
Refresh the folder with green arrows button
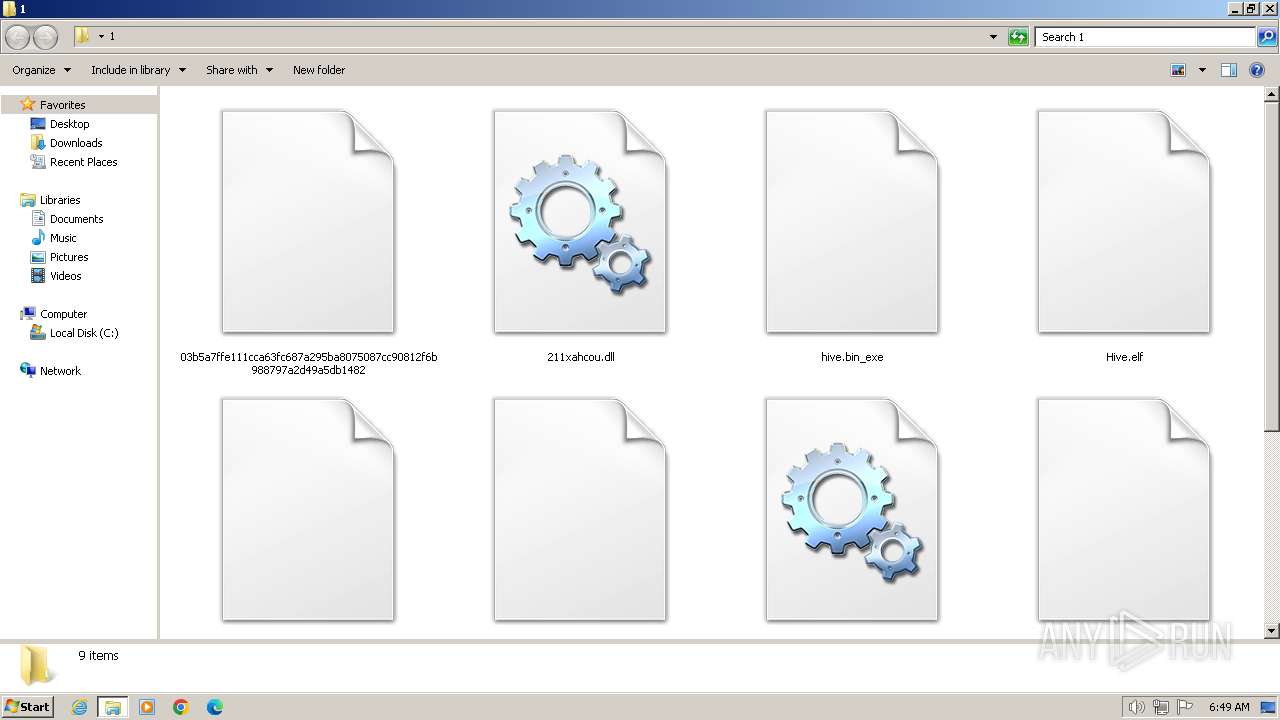click(1018, 37)
